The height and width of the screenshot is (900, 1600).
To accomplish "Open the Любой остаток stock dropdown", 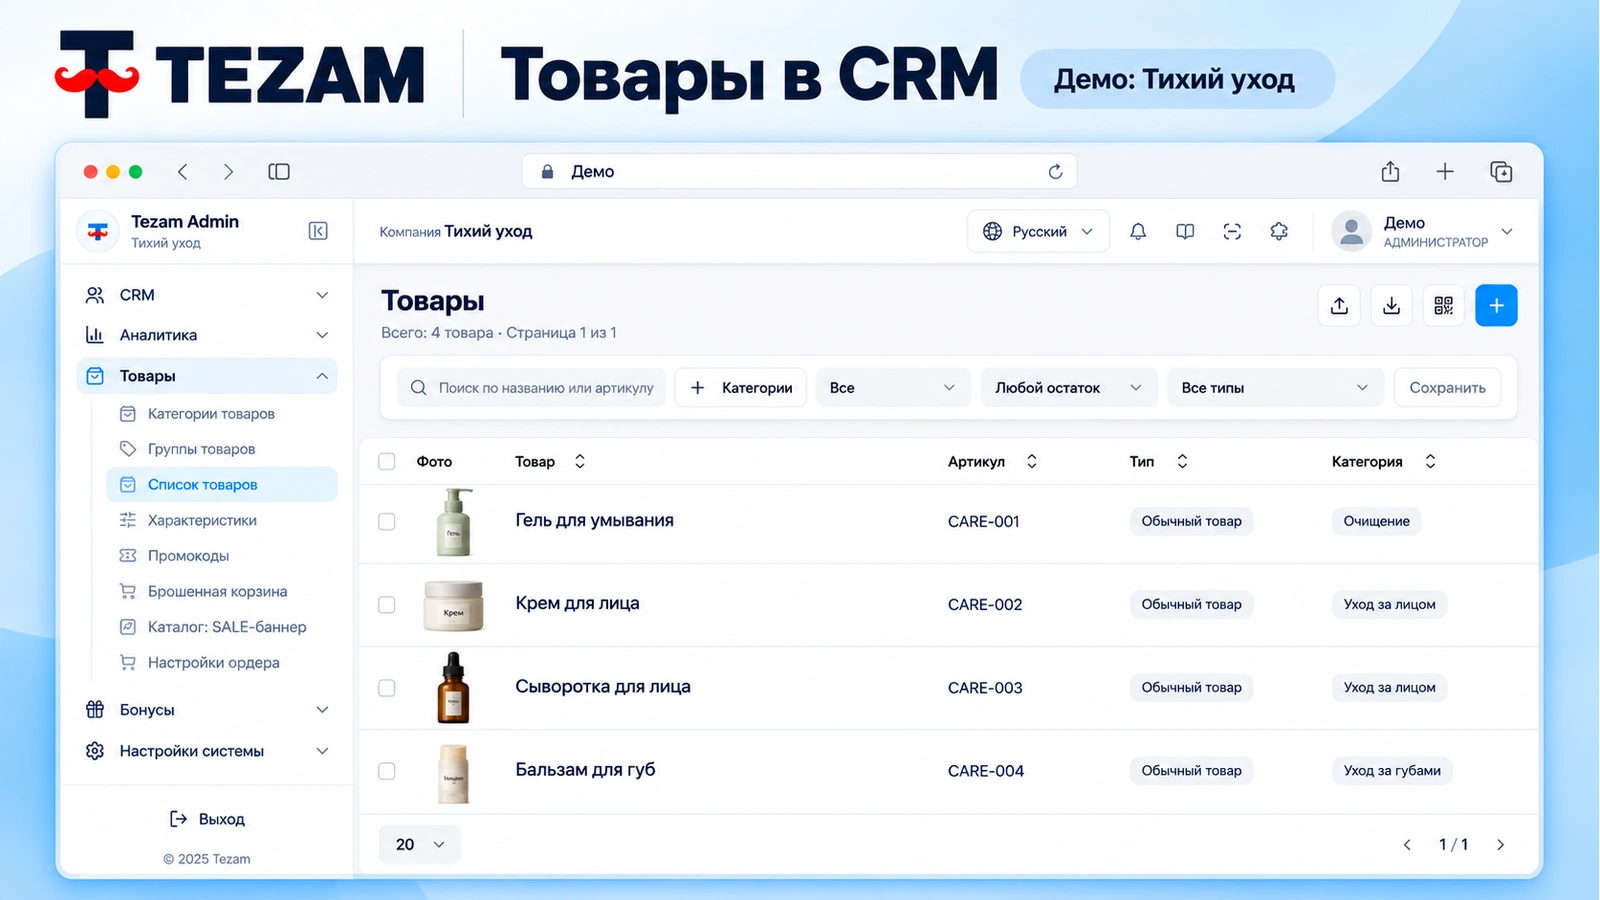I will click(x=1068, y=388).
